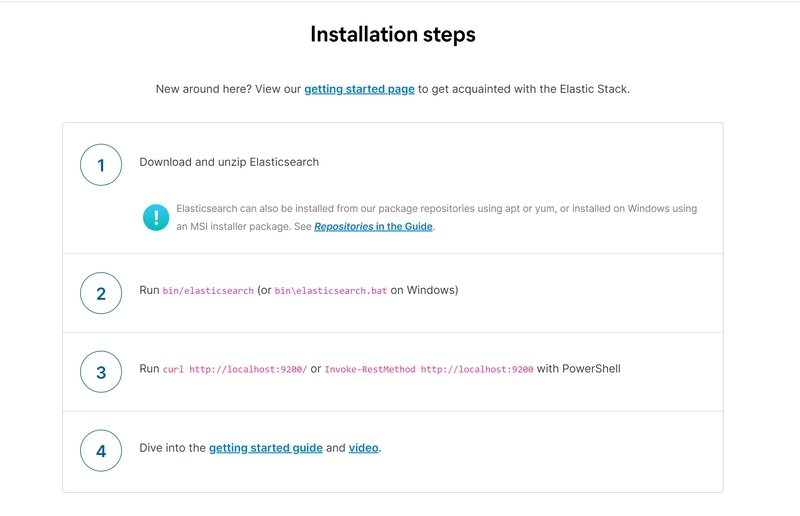Click the 'Dive into the' text

[172, 448]
